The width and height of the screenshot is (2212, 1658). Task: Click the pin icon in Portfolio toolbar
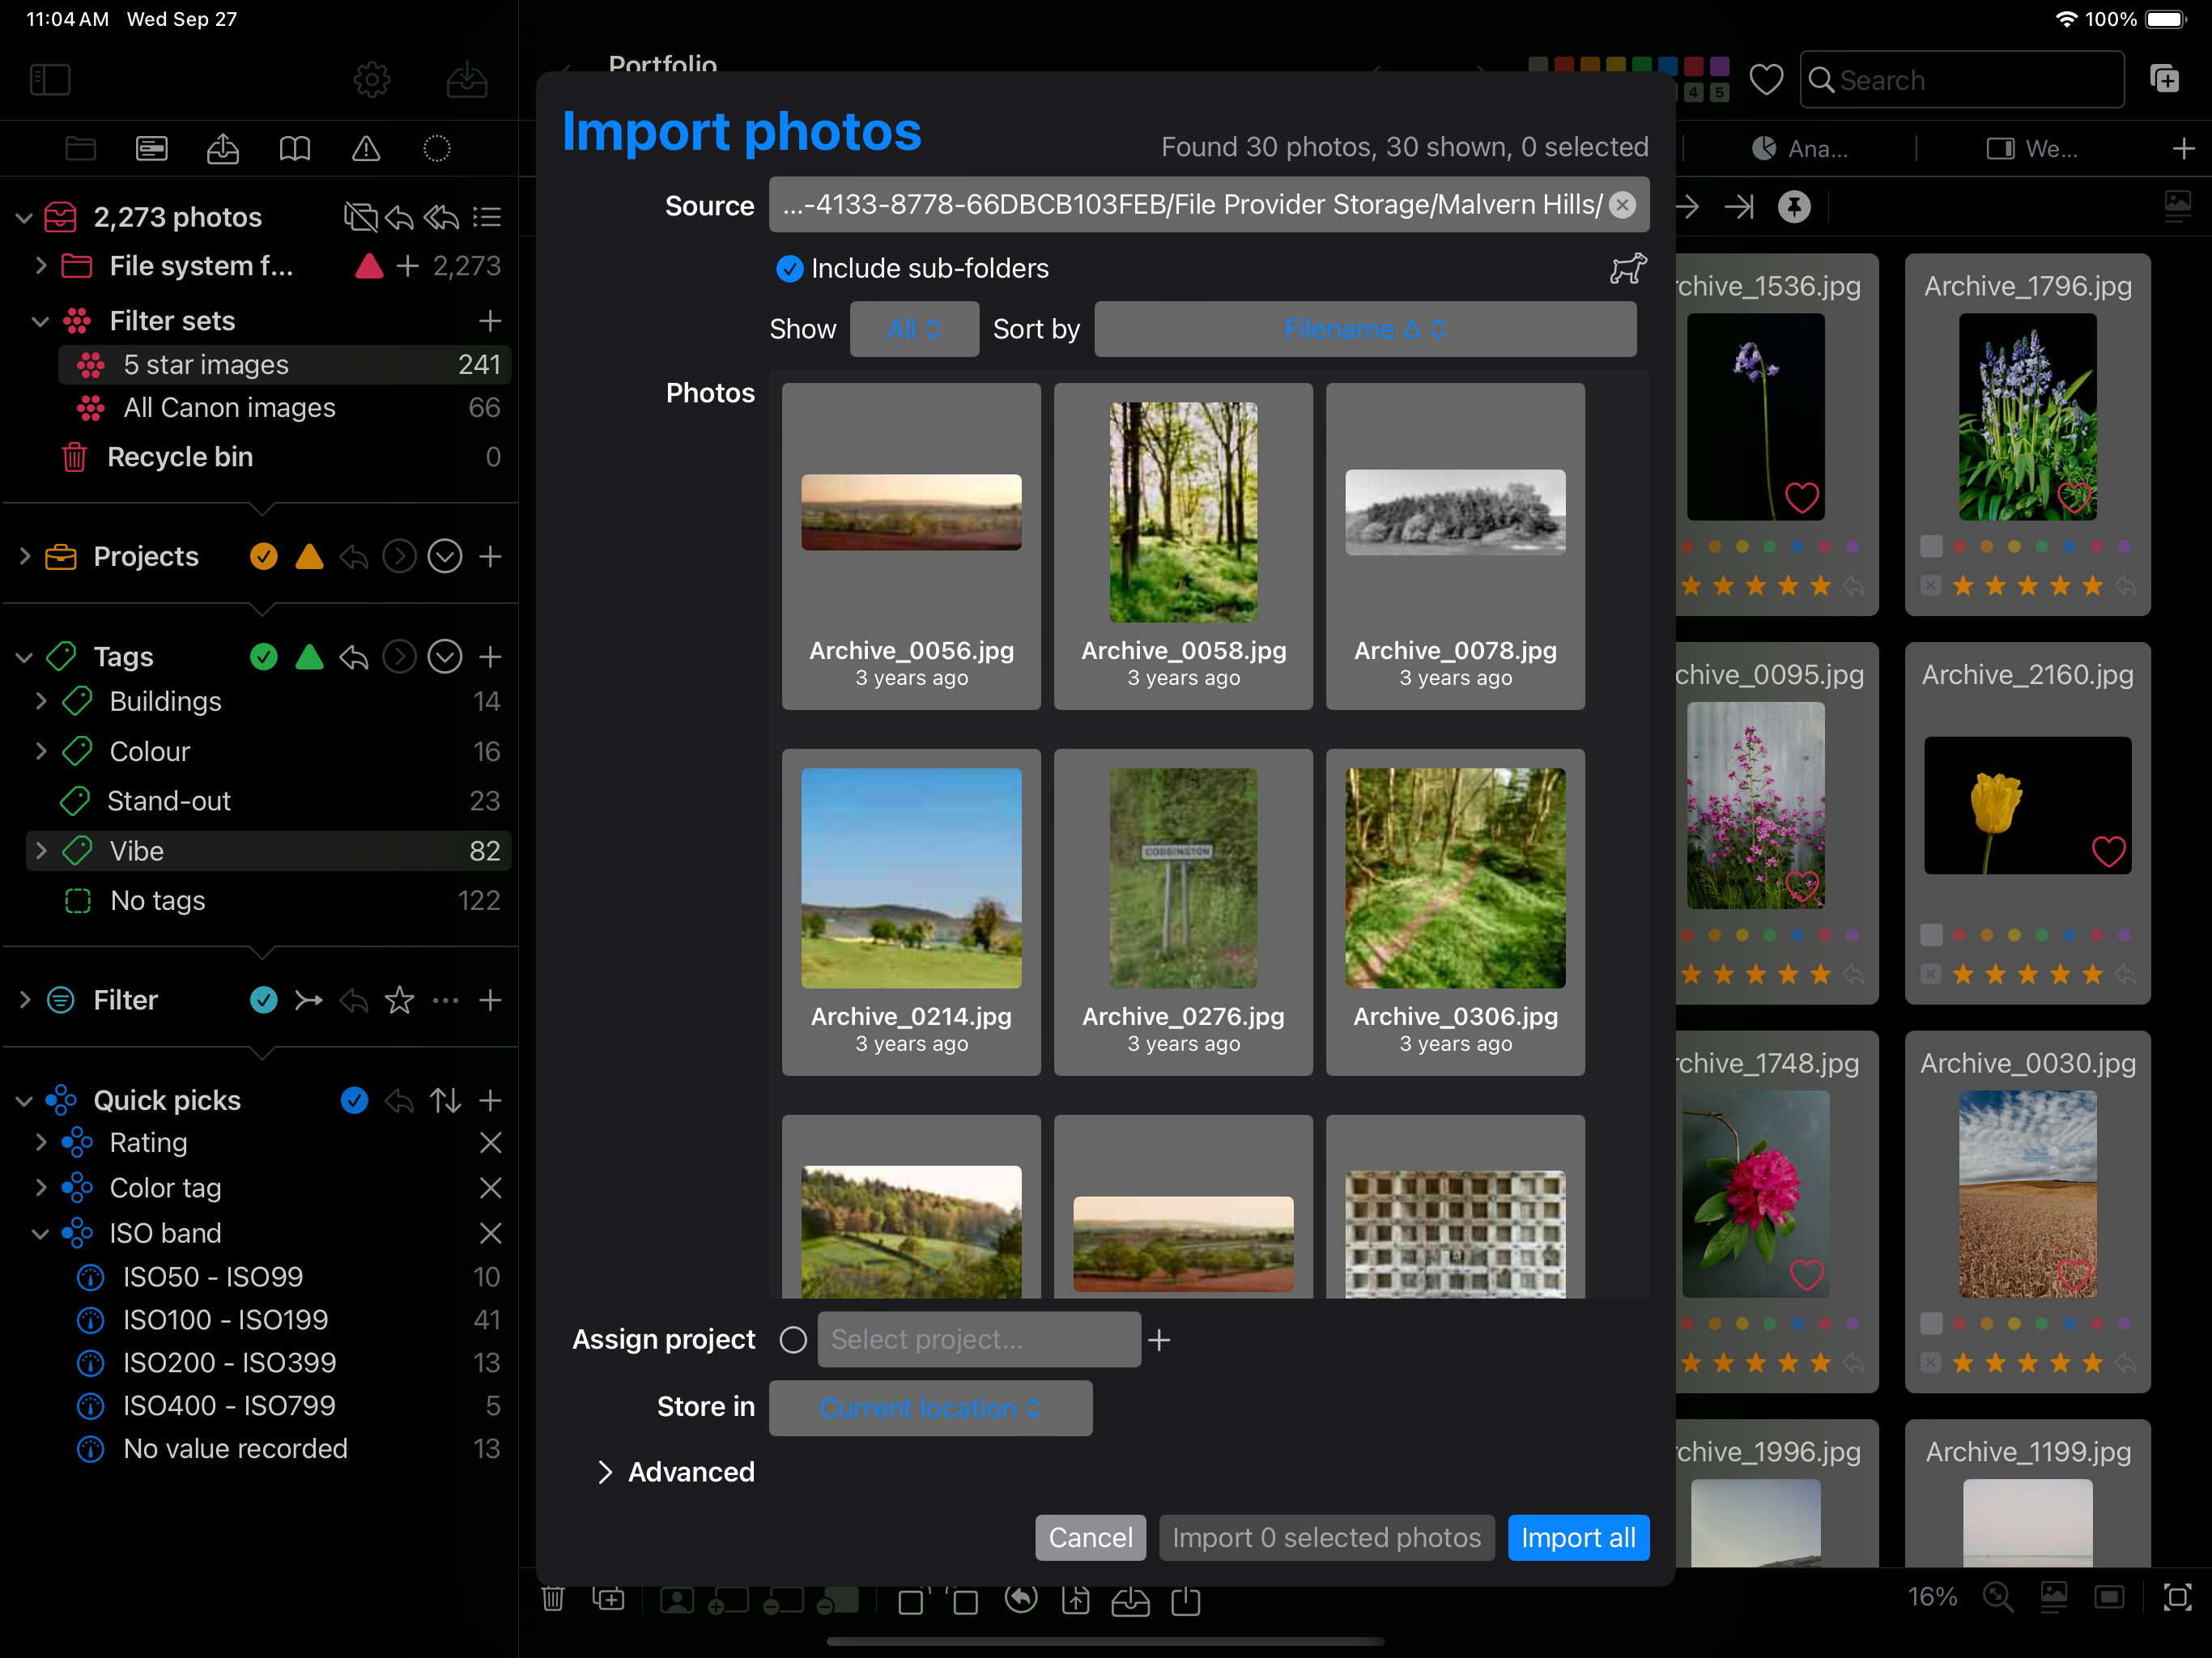coord(1795,207)
